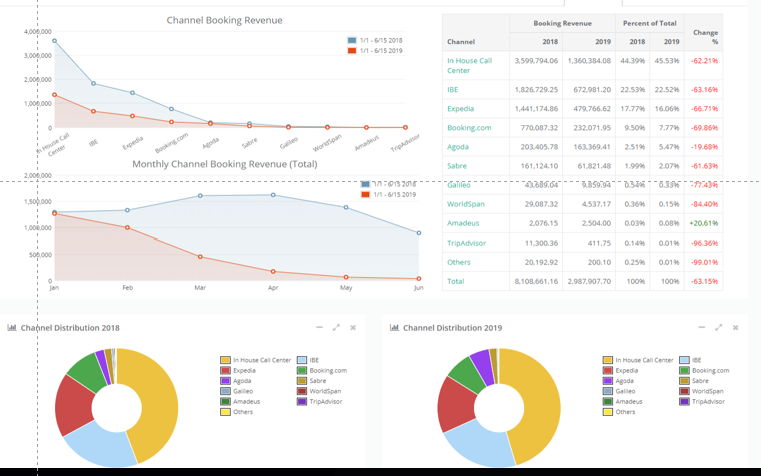Toggle 2018 series in Channel Booking Revenue legend
This screenshot has height=476, width=761.
click(x=379, y=40)
